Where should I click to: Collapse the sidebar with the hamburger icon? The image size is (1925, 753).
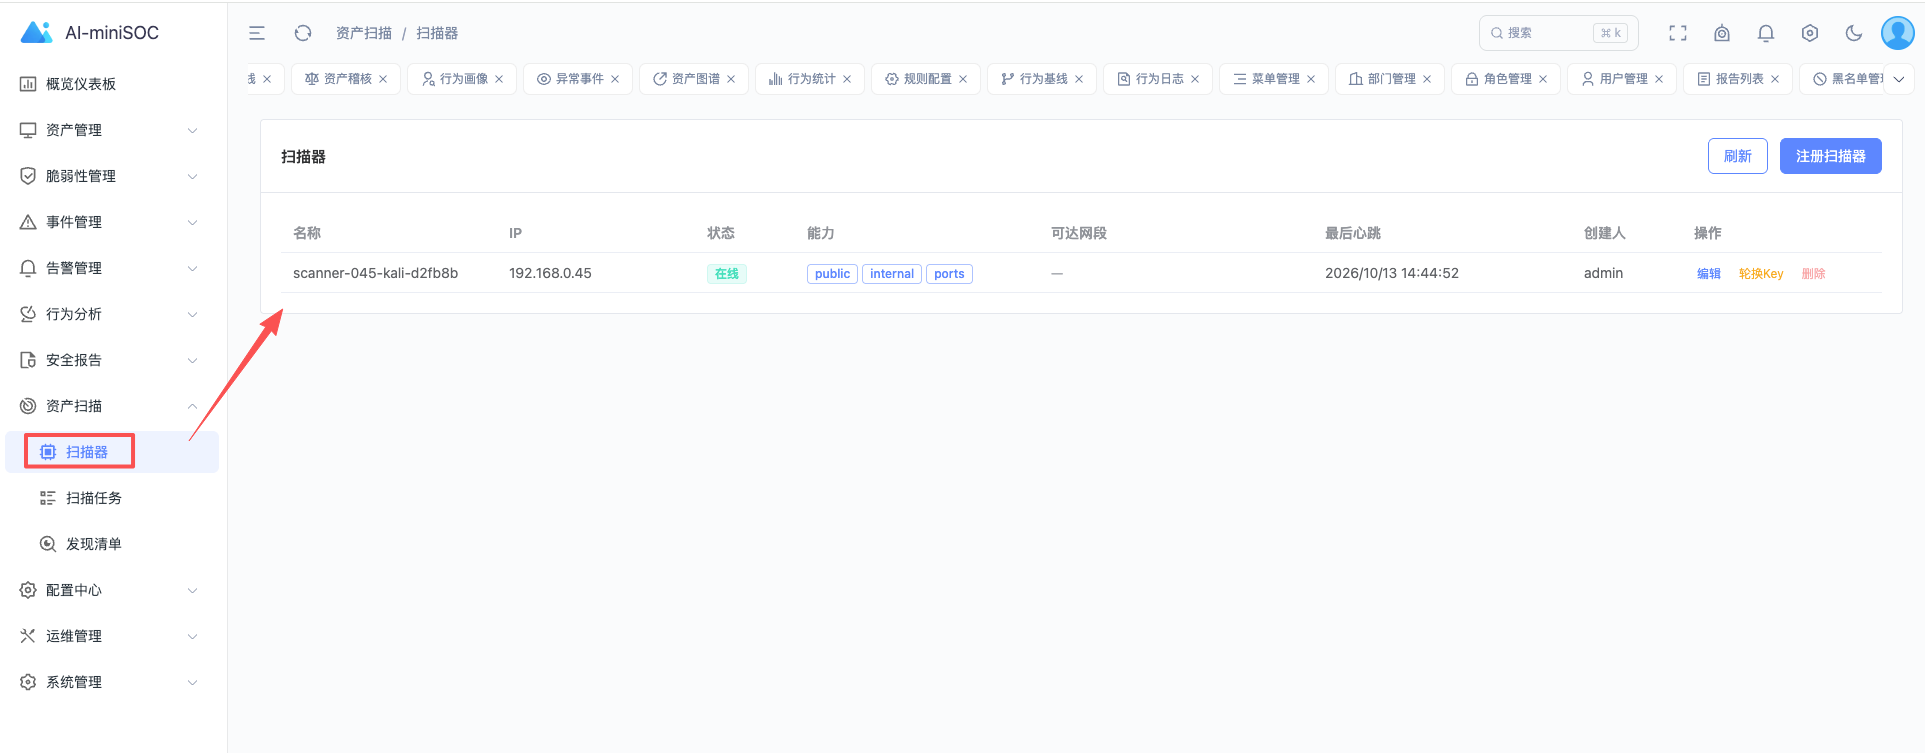tap(257, 33)
